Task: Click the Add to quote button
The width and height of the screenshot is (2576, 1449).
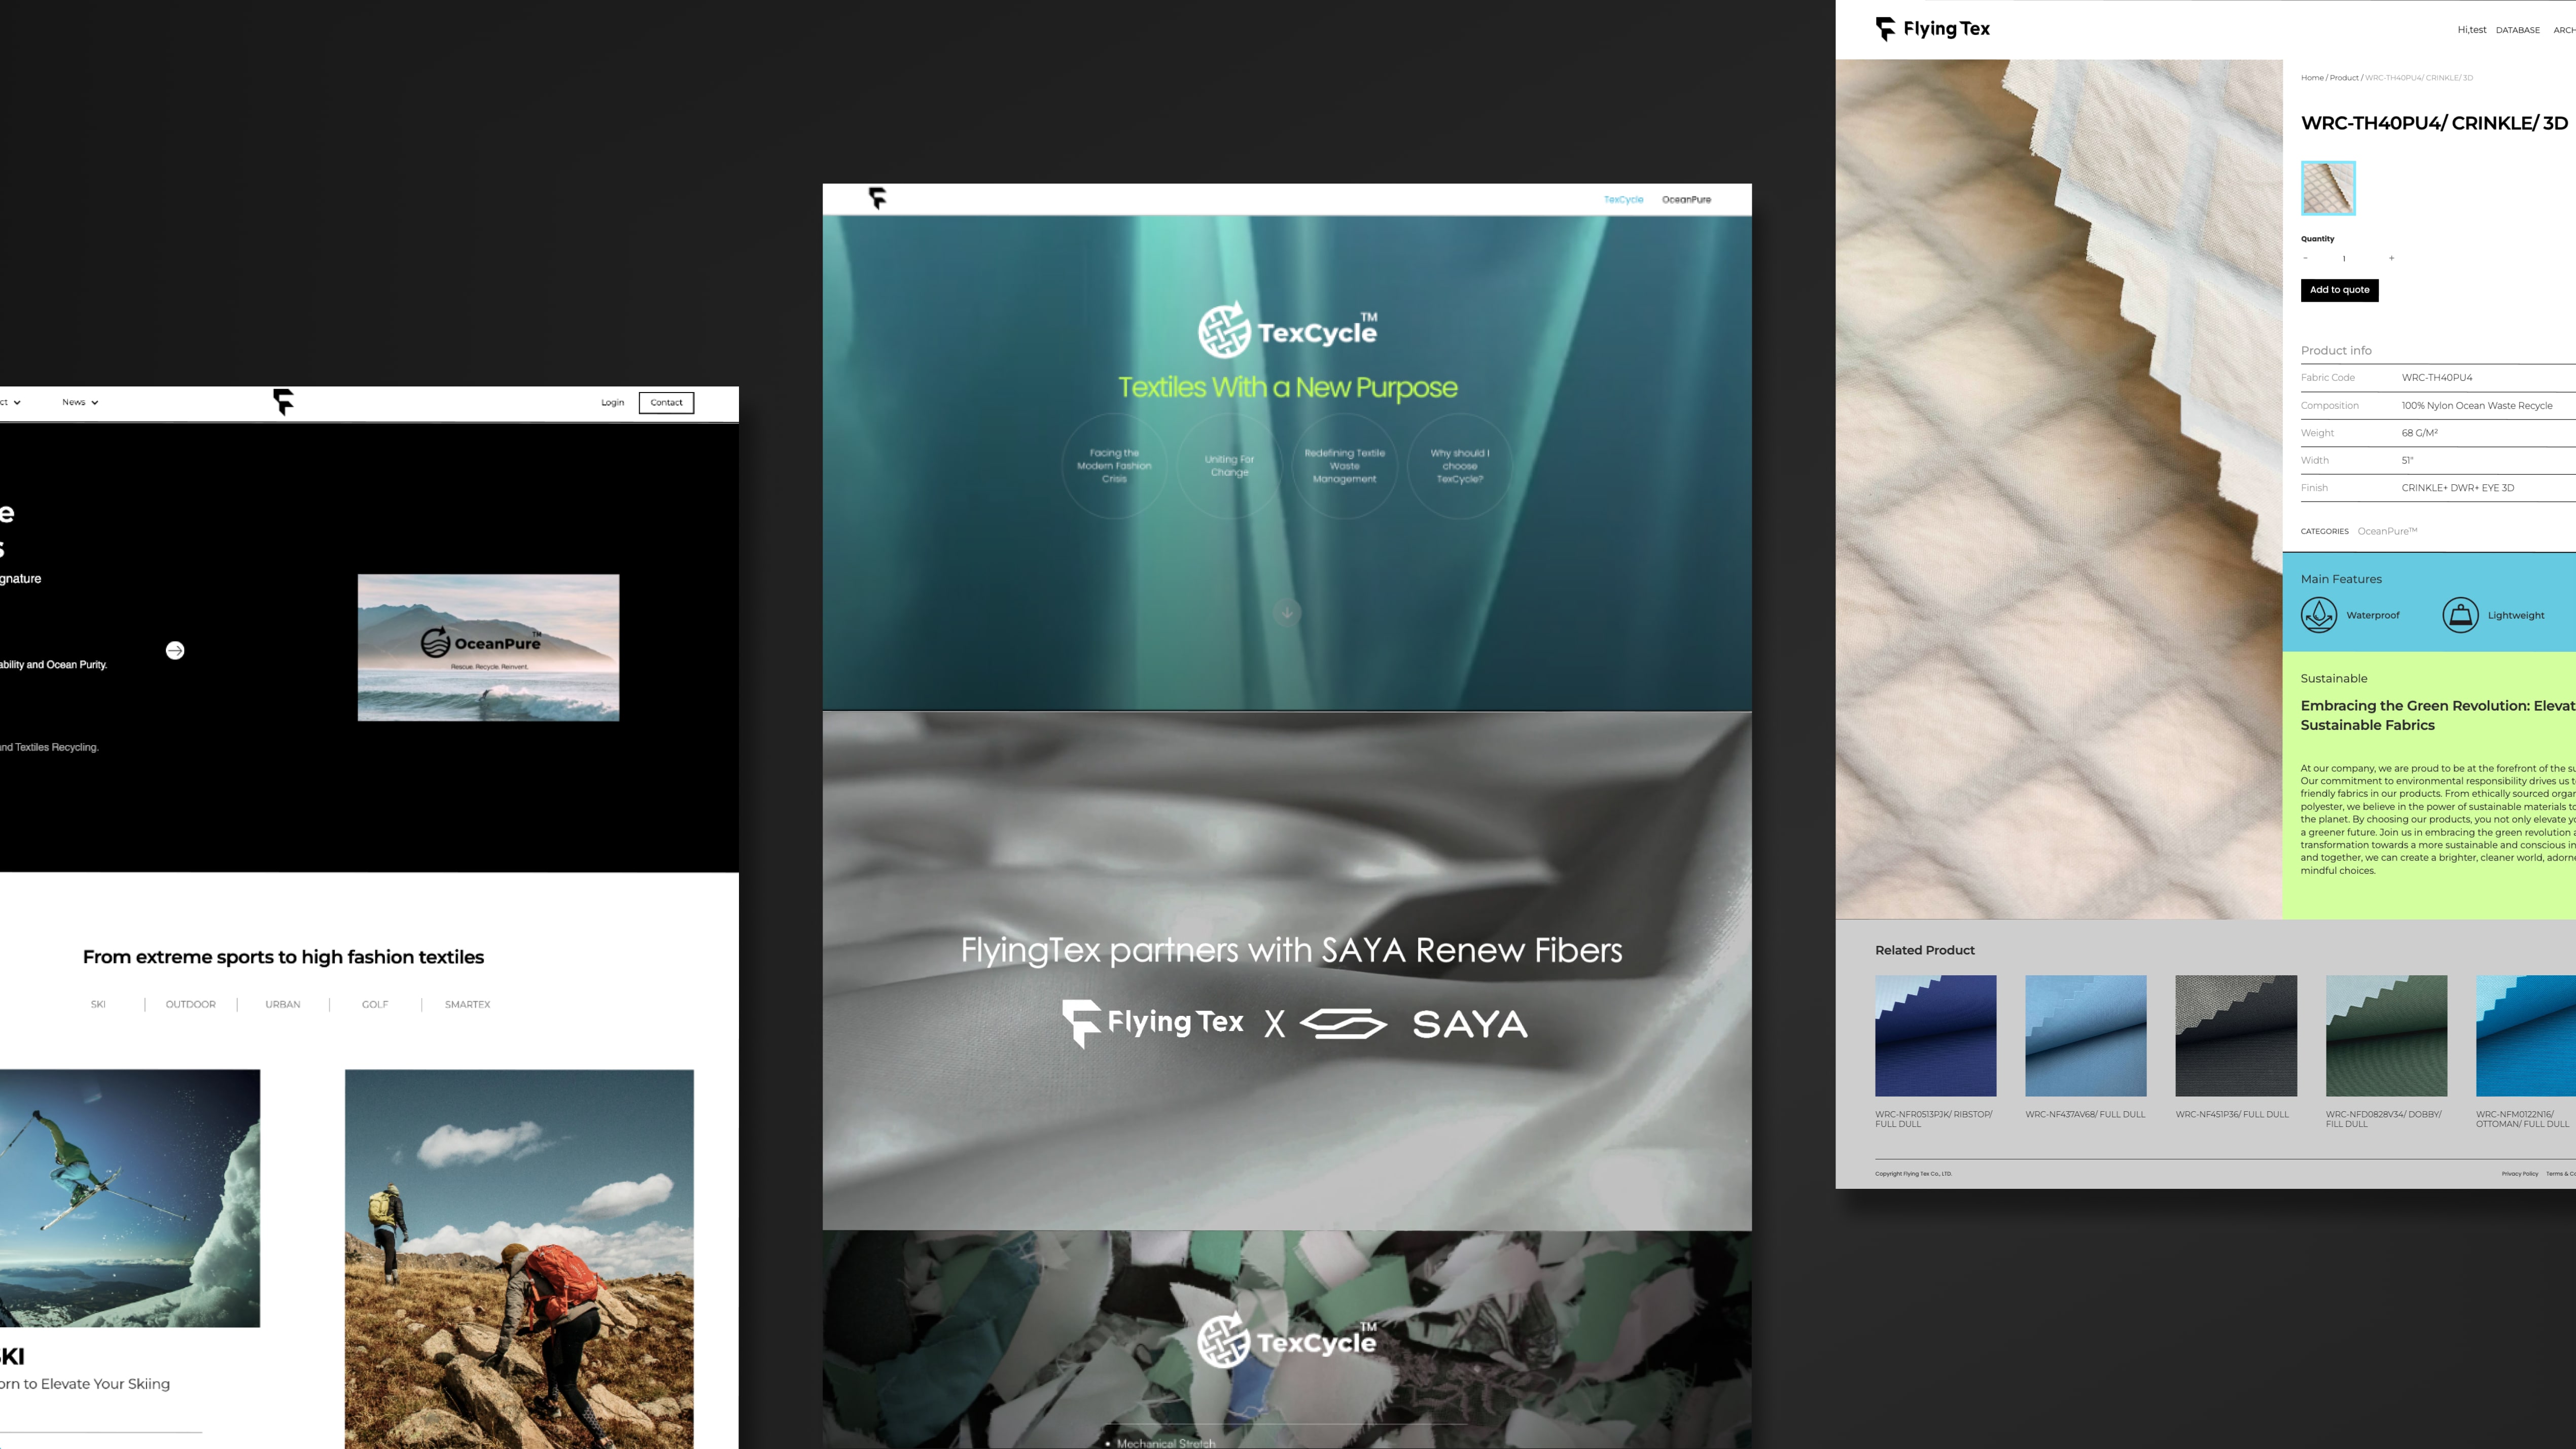Action: click(x=2339, y=290)
